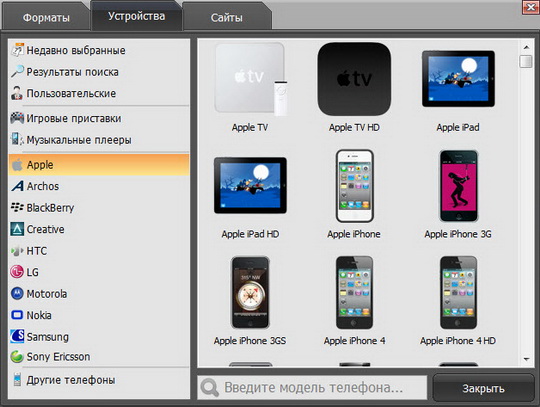Viewport: 540px width, 407px height.
Task: Click the scrollbar up arrow
Action: point(526,47)
